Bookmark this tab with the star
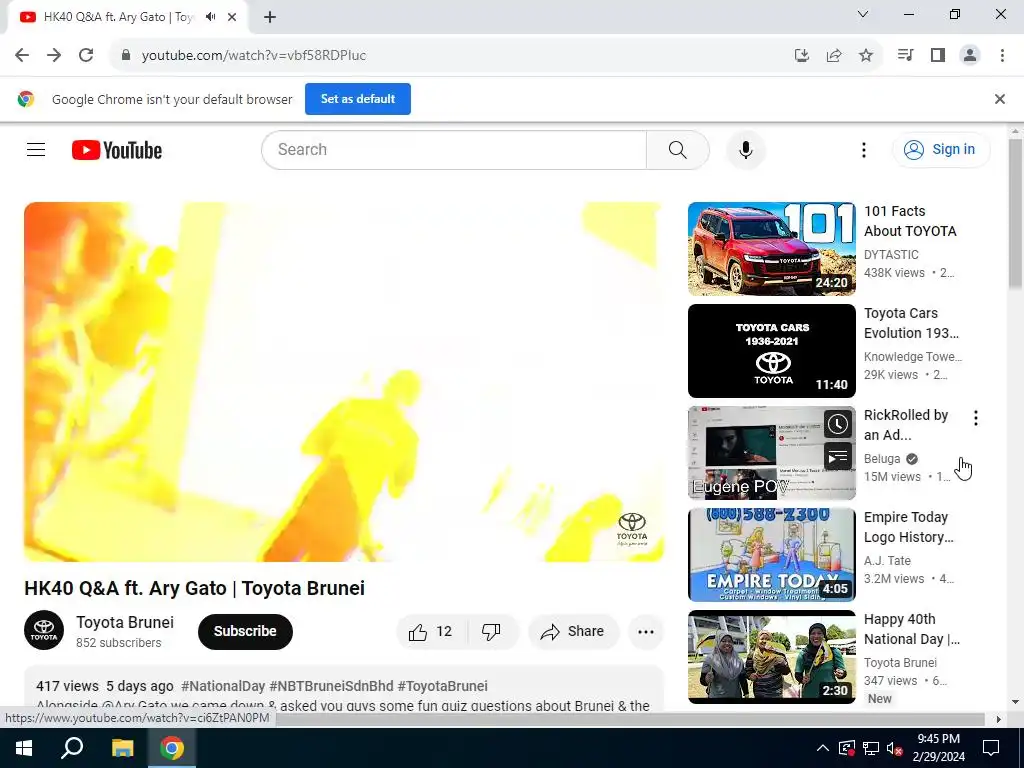This screenshot has height=768, width=1024. 865,56
